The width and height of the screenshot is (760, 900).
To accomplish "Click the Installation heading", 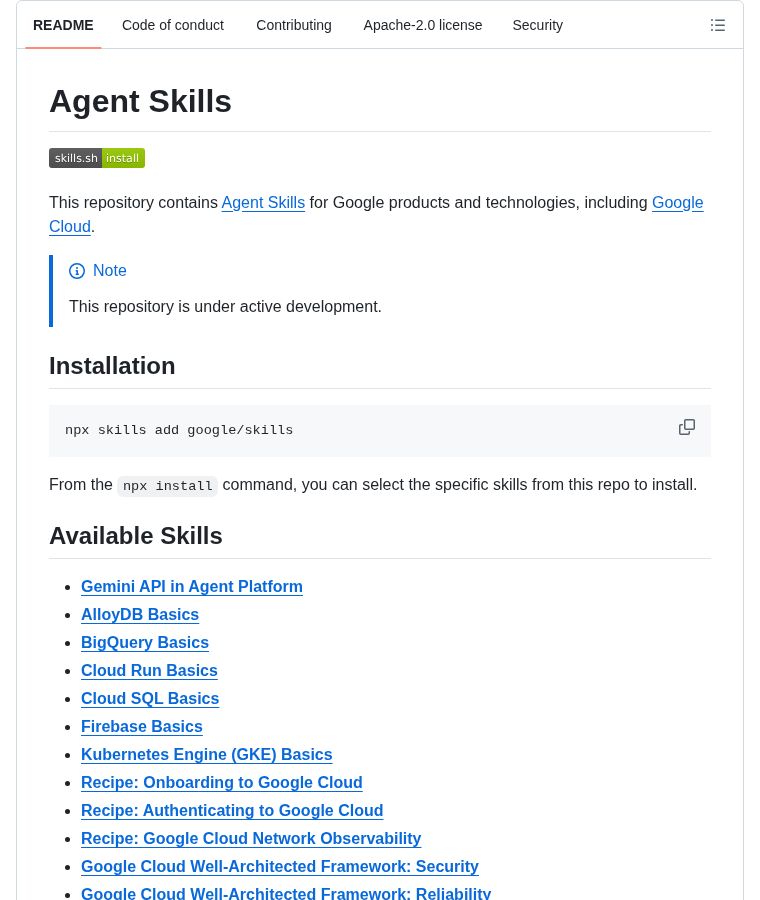I will click(x=112, y=366).
